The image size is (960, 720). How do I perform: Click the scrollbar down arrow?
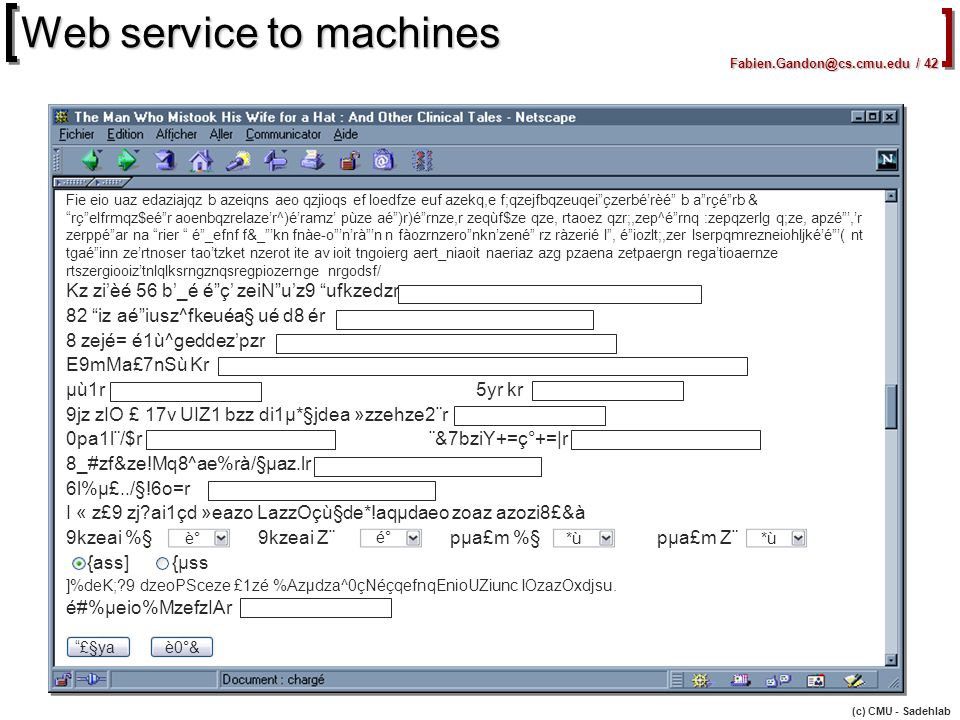pos(891,660)
